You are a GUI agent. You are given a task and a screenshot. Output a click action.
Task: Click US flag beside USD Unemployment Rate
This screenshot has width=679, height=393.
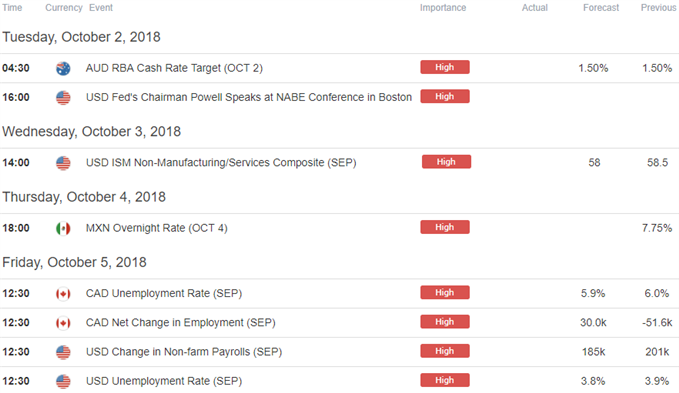click(63, 381)
